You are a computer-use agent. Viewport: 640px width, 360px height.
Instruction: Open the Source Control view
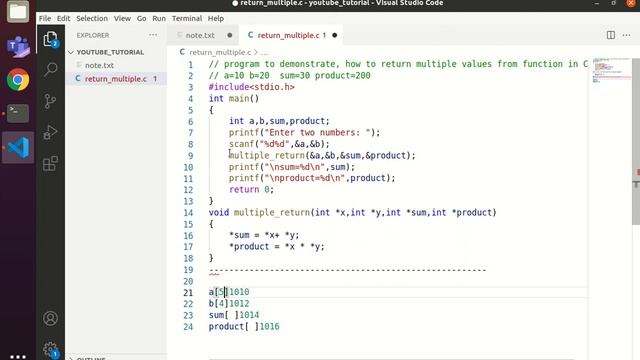[x=51, y=101]
